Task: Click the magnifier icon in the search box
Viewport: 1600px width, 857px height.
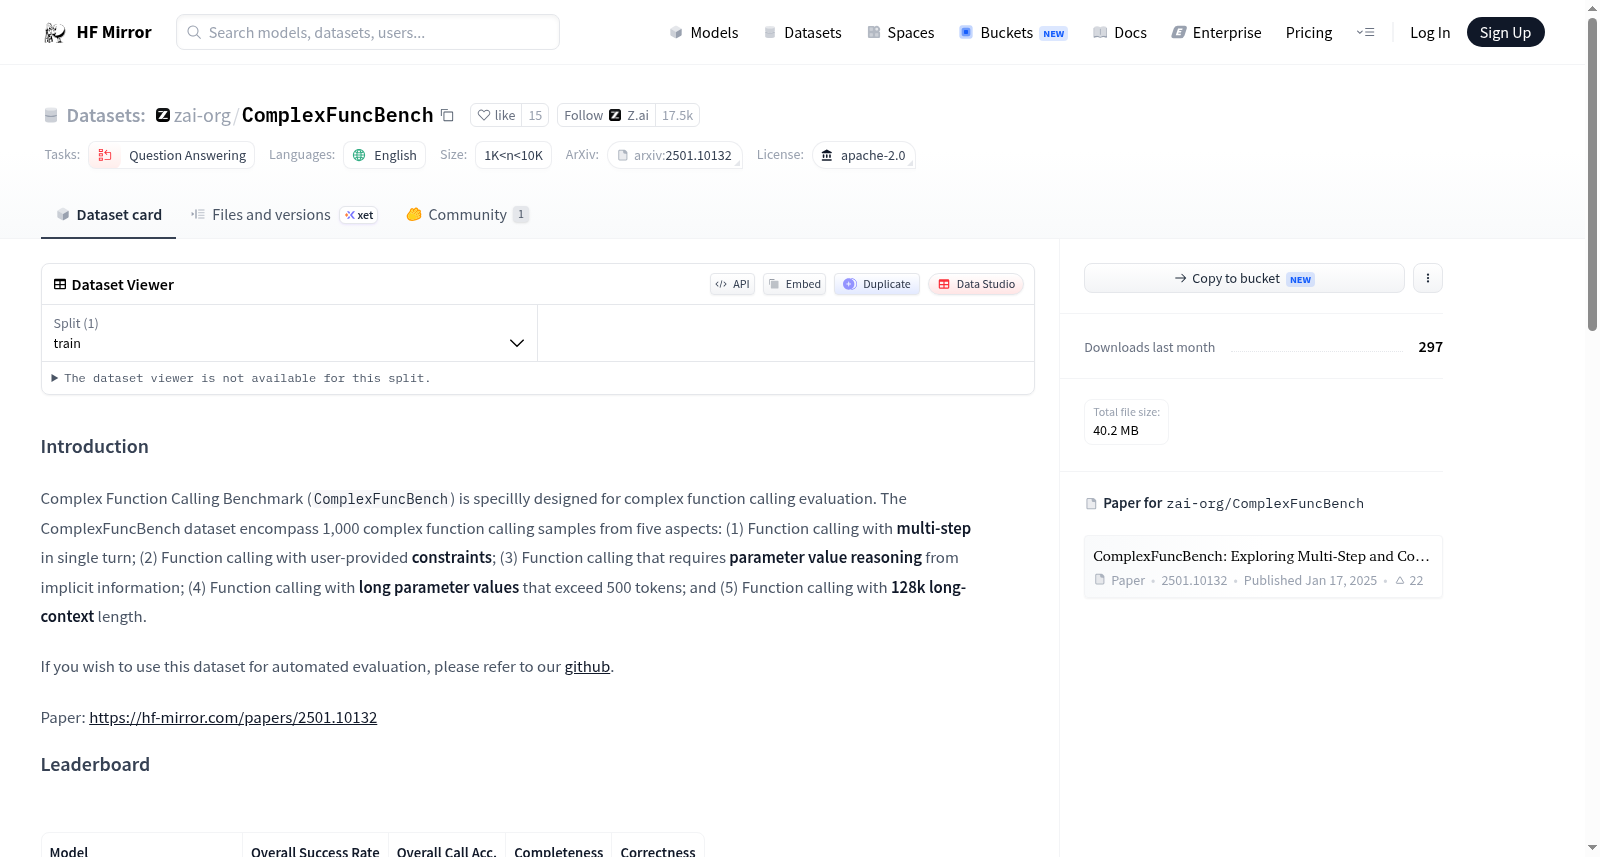Action: pos(195,33)
